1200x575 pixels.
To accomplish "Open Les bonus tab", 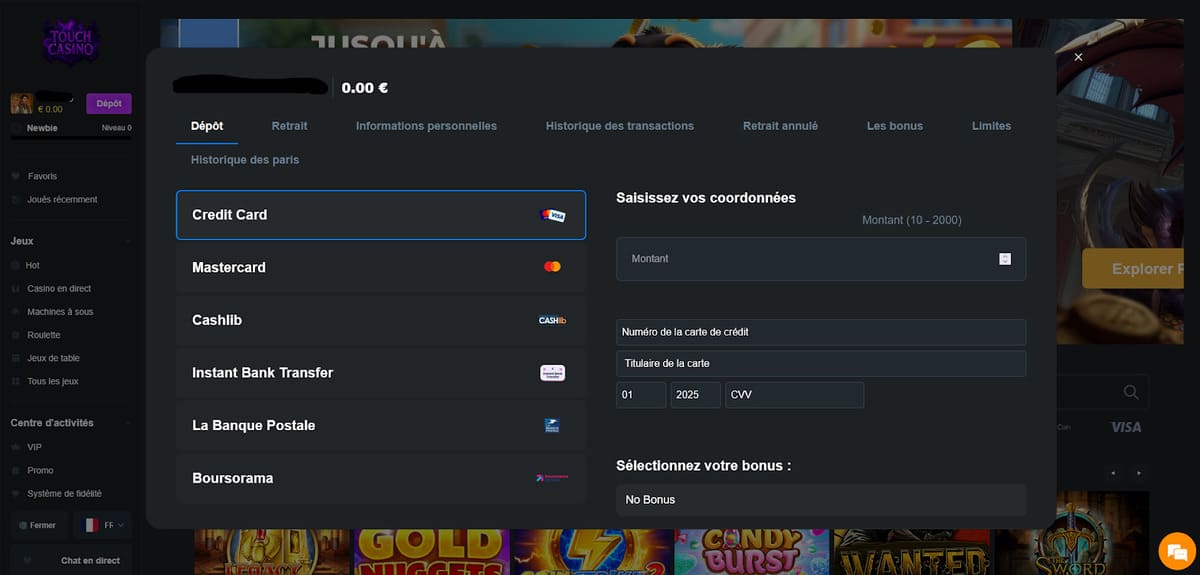I will (x=895, y=126).
